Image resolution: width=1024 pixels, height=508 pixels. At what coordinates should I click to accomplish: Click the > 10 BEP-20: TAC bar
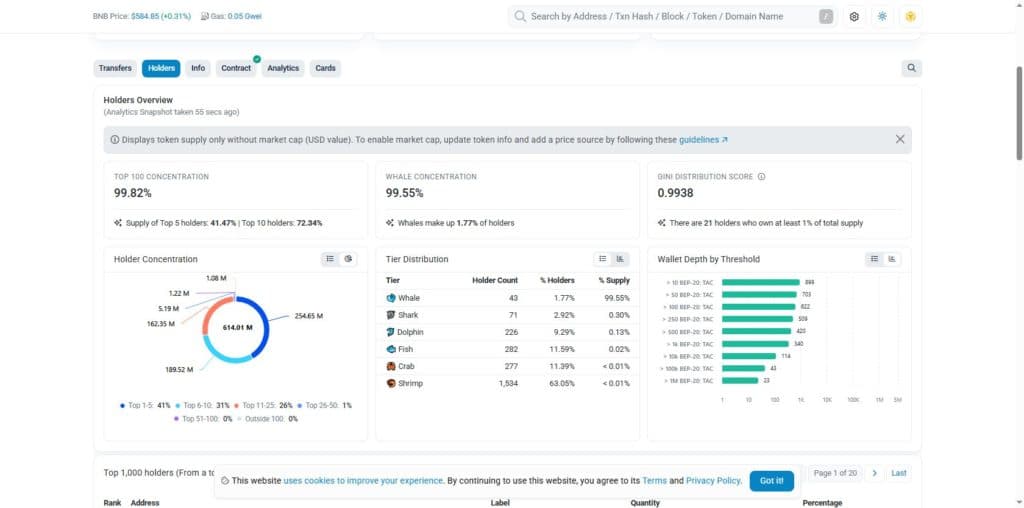point(760,283)
